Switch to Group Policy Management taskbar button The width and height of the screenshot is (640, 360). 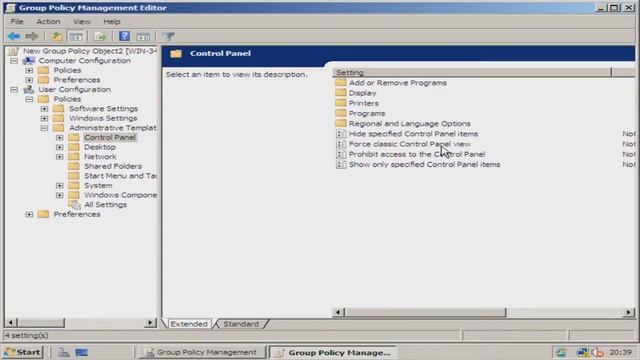[202, 352]
